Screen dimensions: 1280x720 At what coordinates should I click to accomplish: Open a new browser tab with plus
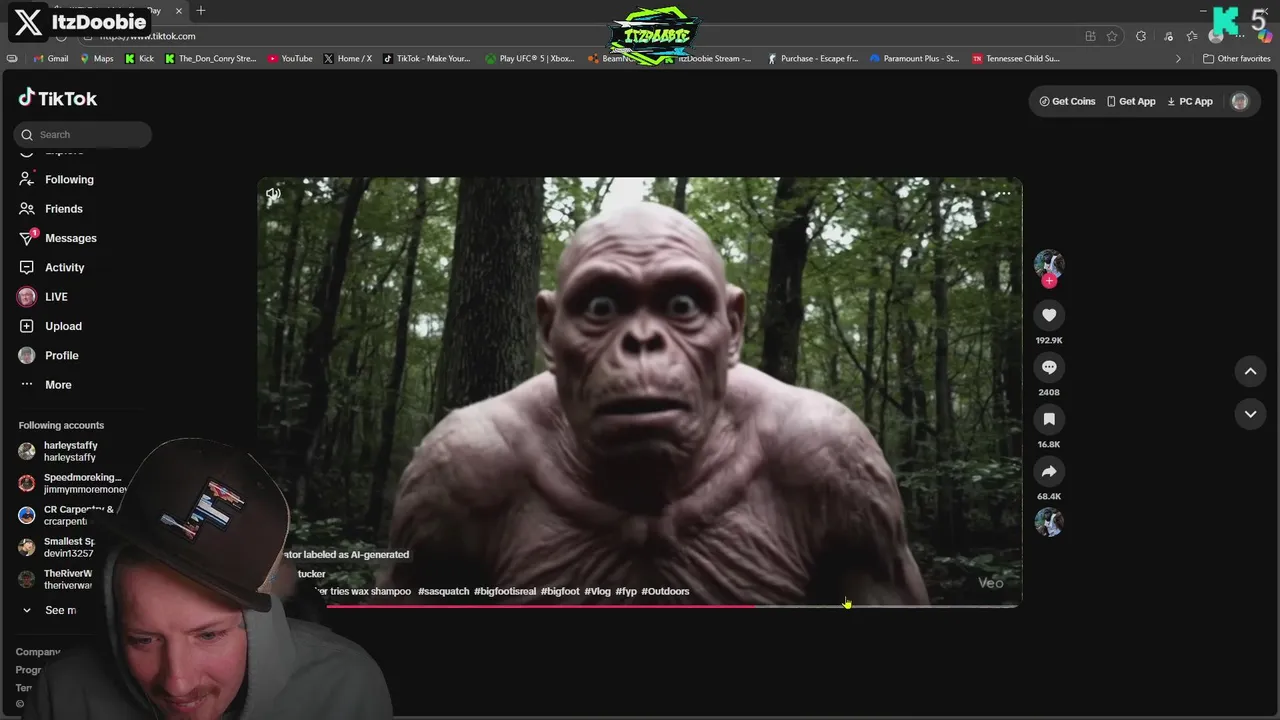201,11
